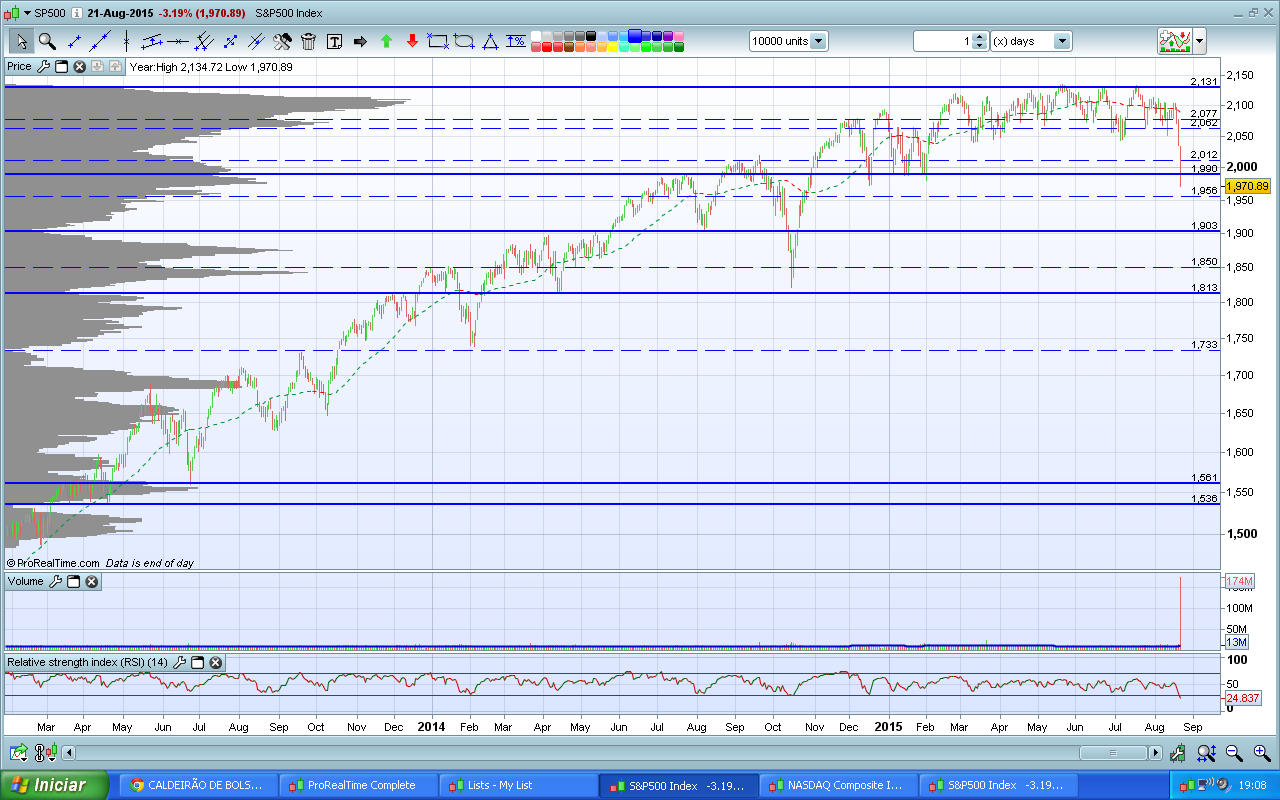Click the 1,970.89 current price label
The width and height of the screenshot is (1280, 800).
[1247, 186]
